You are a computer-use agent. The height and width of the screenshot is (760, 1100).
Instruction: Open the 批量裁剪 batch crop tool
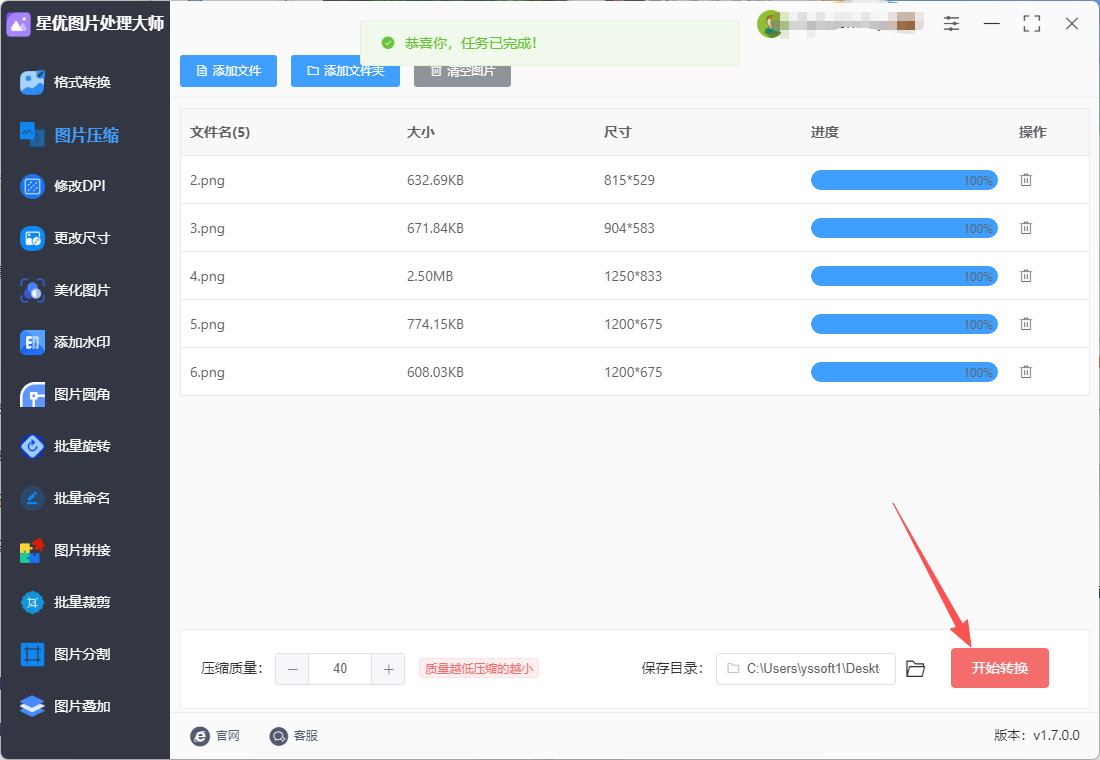pos(65,602)
